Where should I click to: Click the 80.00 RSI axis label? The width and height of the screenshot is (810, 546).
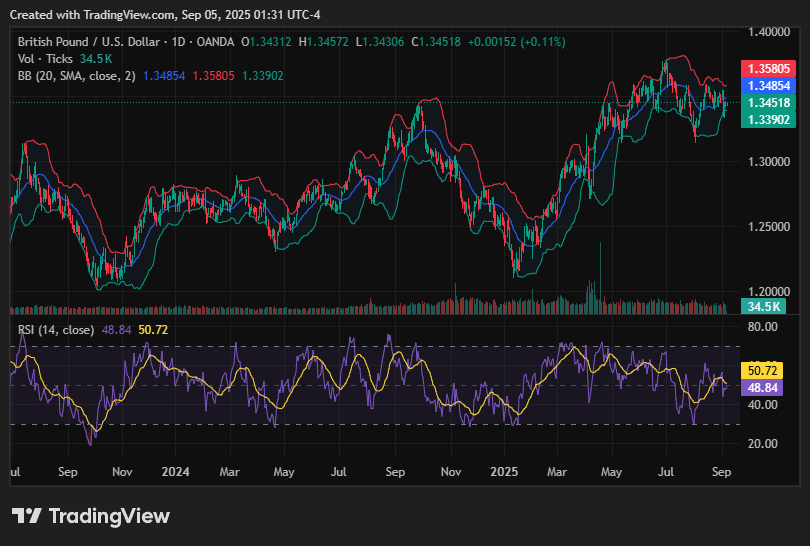point(762,327)
